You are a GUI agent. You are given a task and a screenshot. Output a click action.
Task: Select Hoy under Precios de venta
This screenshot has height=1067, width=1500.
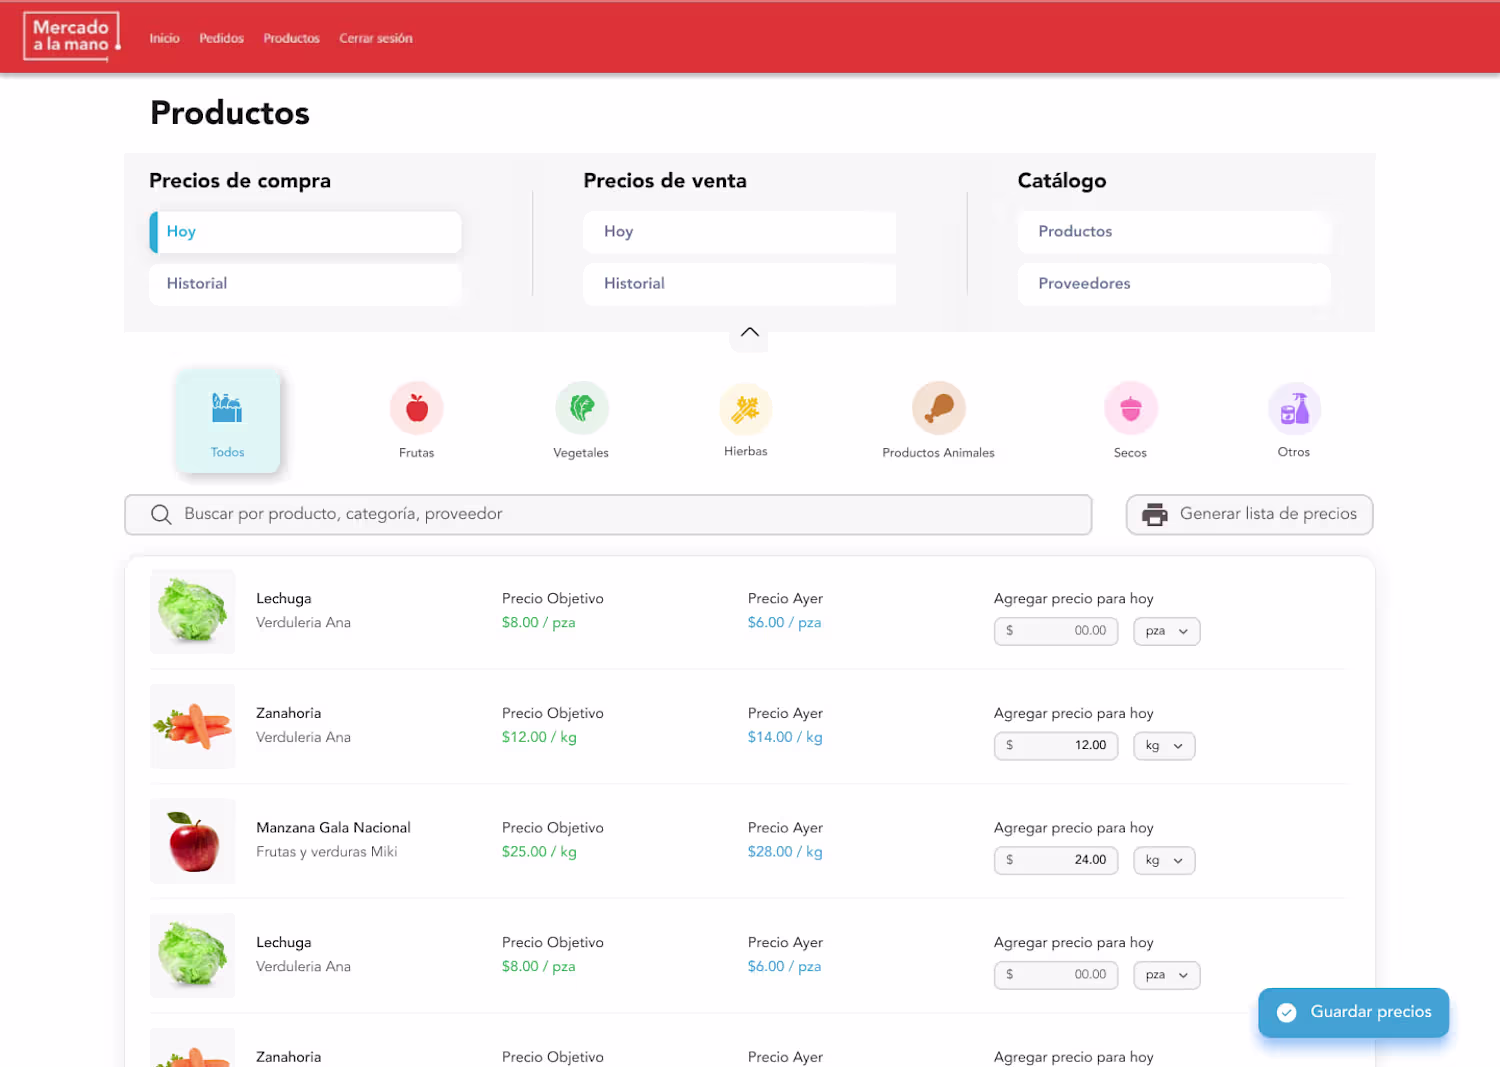point(740,232)
